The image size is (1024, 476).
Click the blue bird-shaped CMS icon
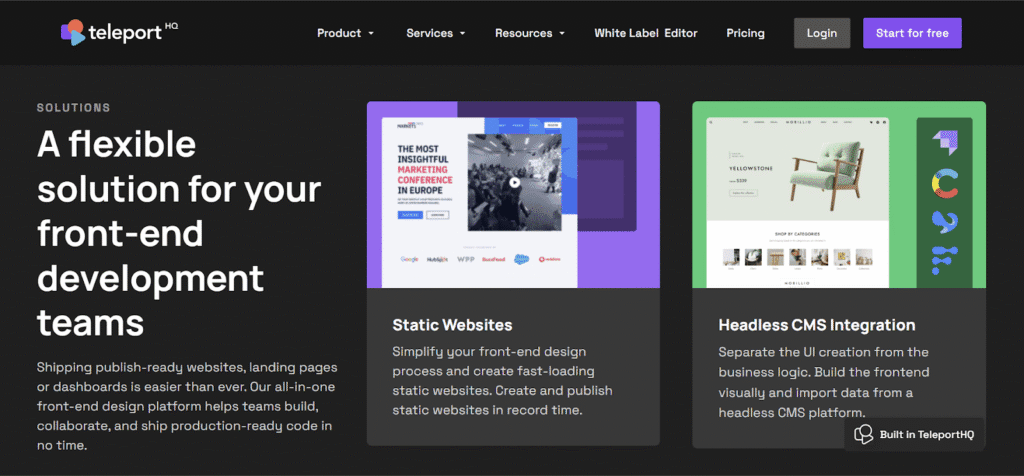[944, 221]
